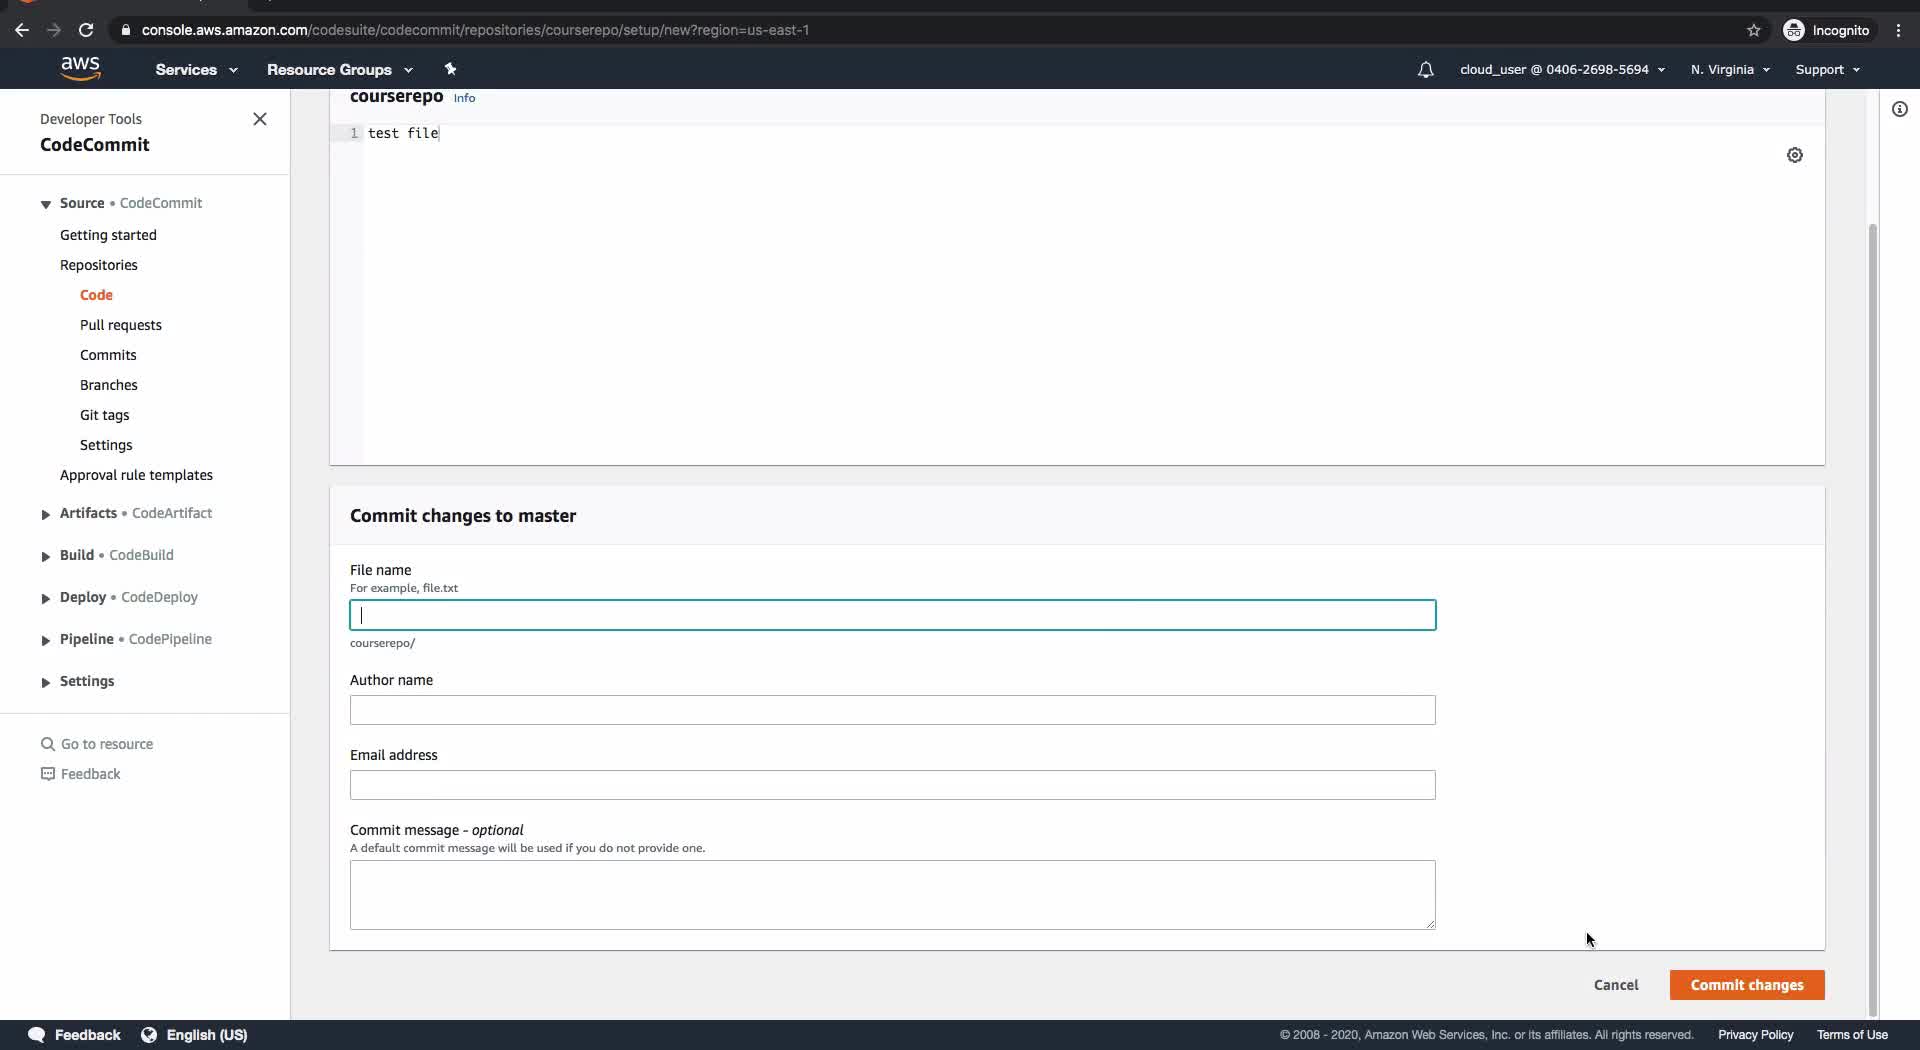The image size is (1920, 1050).
Task: Click the Commit changes button
Action: pos(1747,985)
